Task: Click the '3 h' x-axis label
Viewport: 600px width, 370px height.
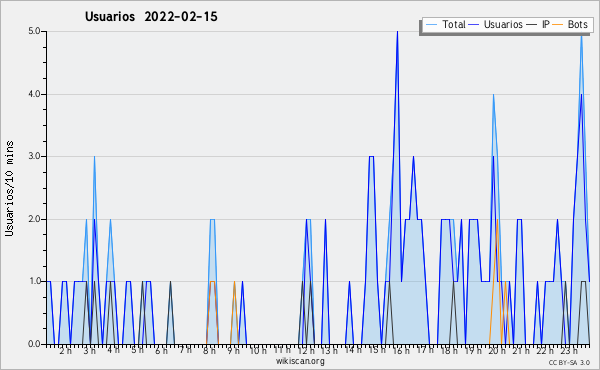Action: coord(90,351)
